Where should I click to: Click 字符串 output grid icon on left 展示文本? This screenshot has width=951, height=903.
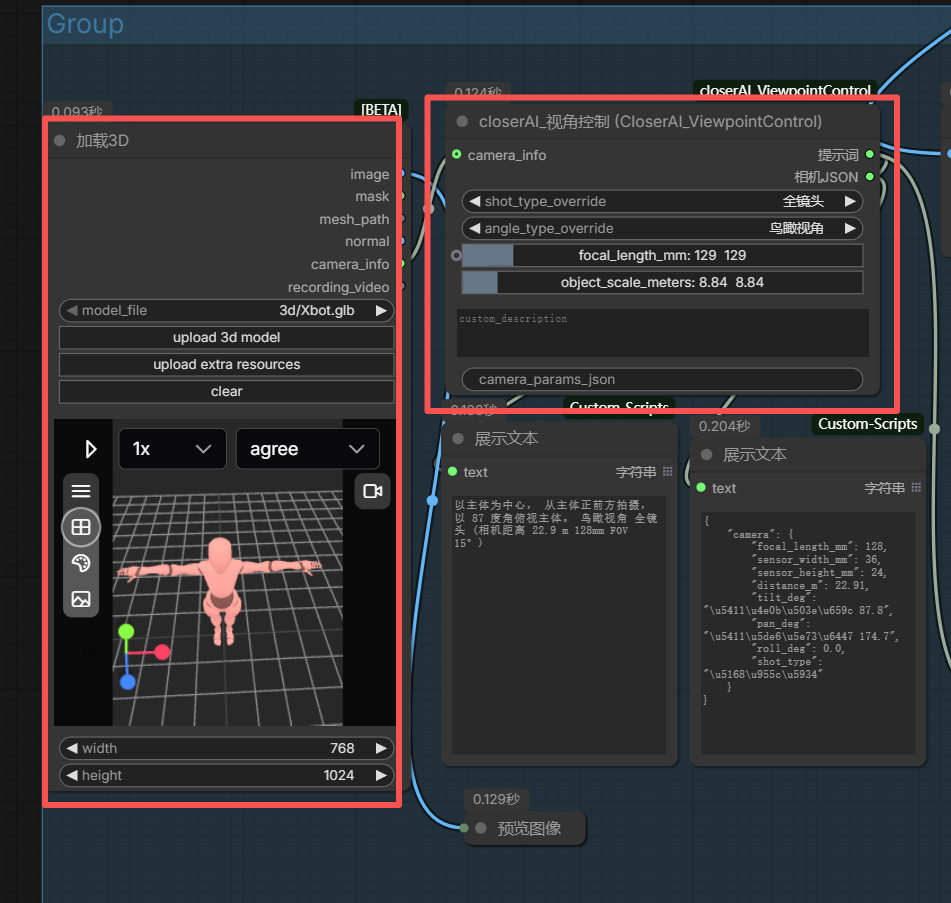668,472
